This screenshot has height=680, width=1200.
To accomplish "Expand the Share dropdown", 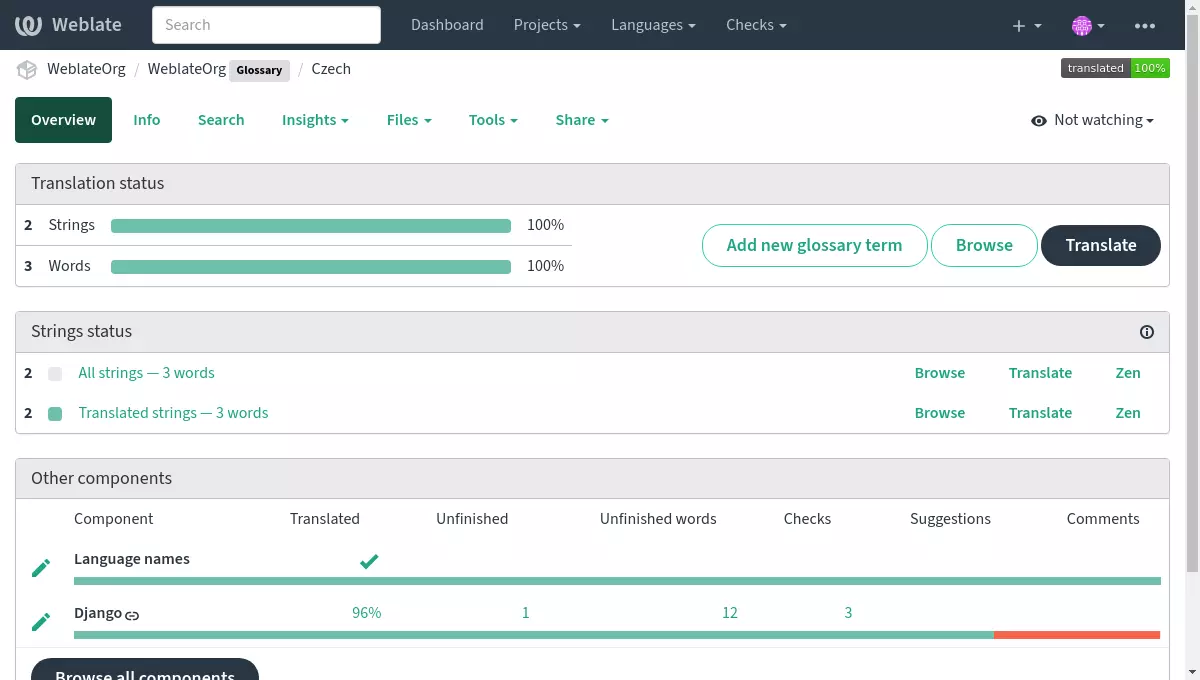I will point(582,120).
